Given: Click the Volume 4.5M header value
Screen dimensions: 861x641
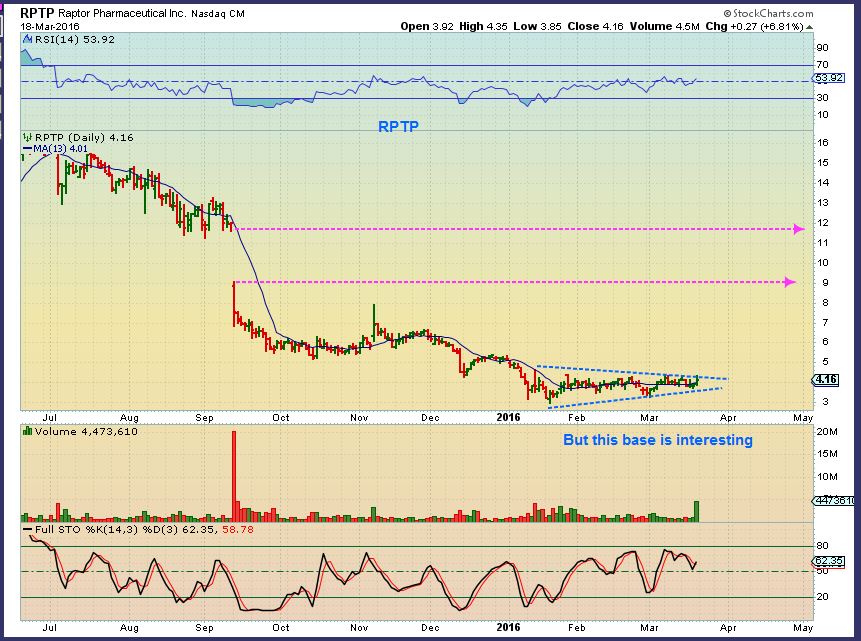Looking at the screenshot, I should 664,26.
